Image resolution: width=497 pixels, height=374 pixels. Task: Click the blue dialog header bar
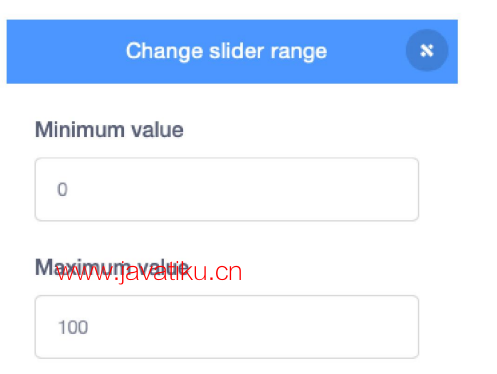click(232, 52)
